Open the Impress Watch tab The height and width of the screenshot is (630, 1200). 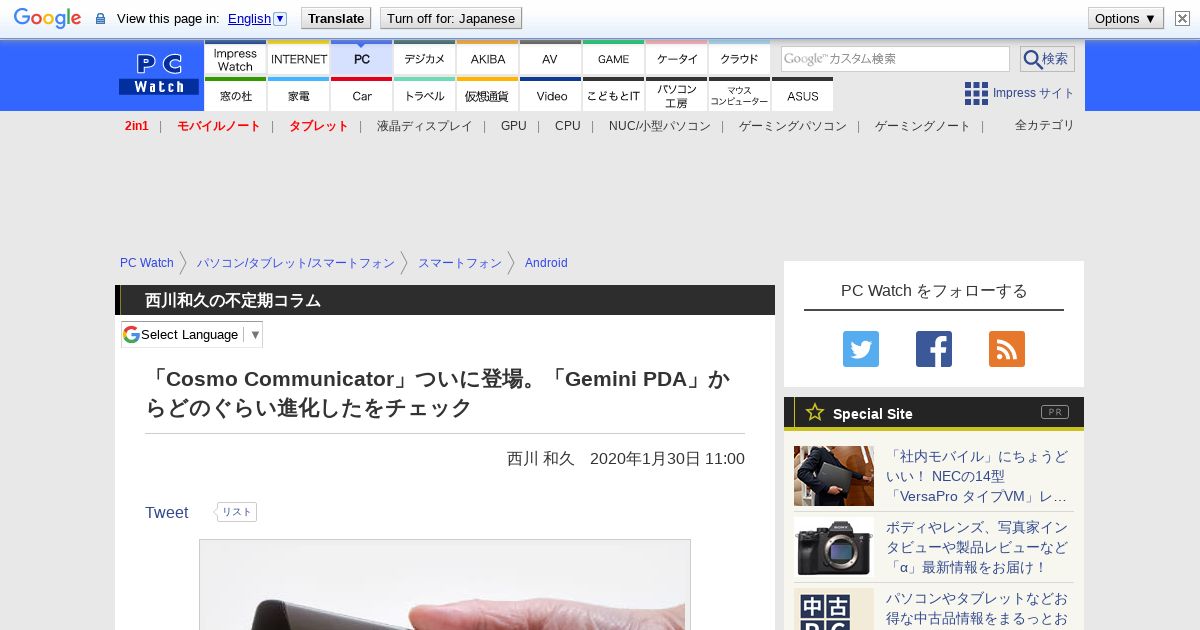[235, 59]
